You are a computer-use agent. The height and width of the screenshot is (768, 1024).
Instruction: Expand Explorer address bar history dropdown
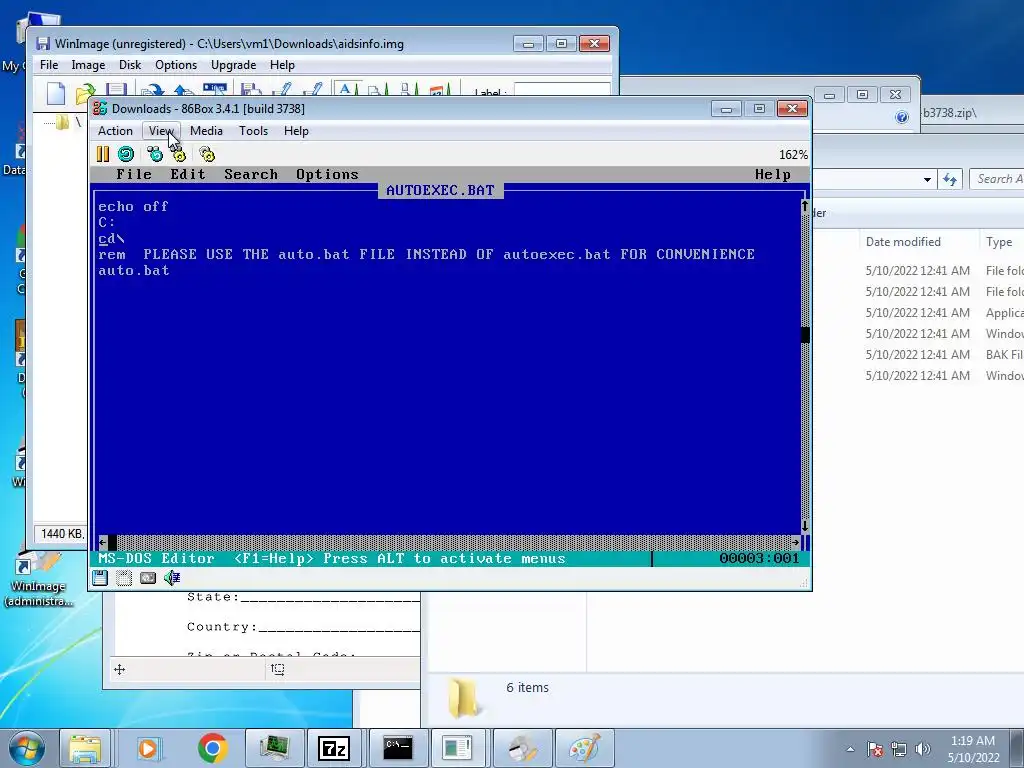[927, 180]
